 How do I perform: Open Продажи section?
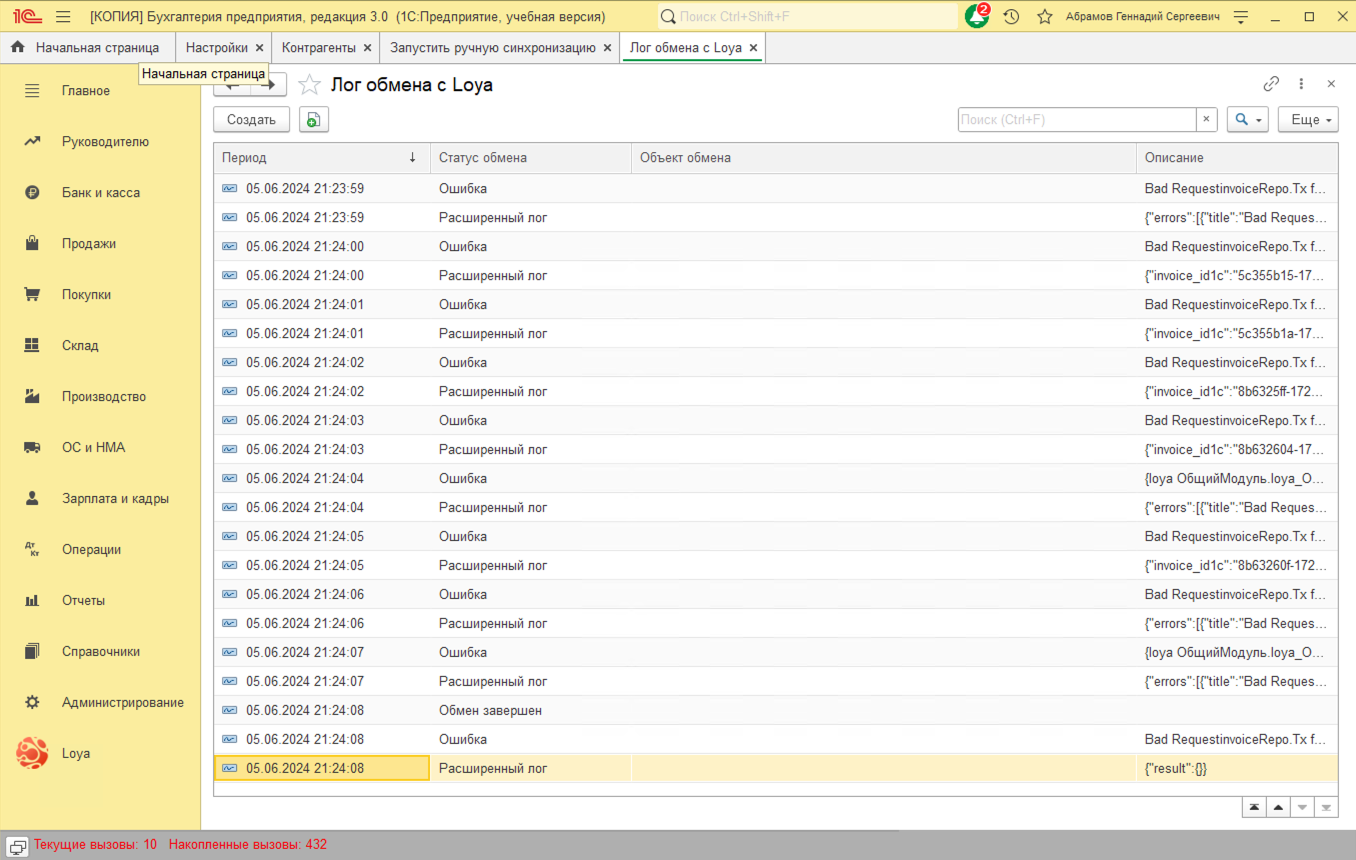100,244
